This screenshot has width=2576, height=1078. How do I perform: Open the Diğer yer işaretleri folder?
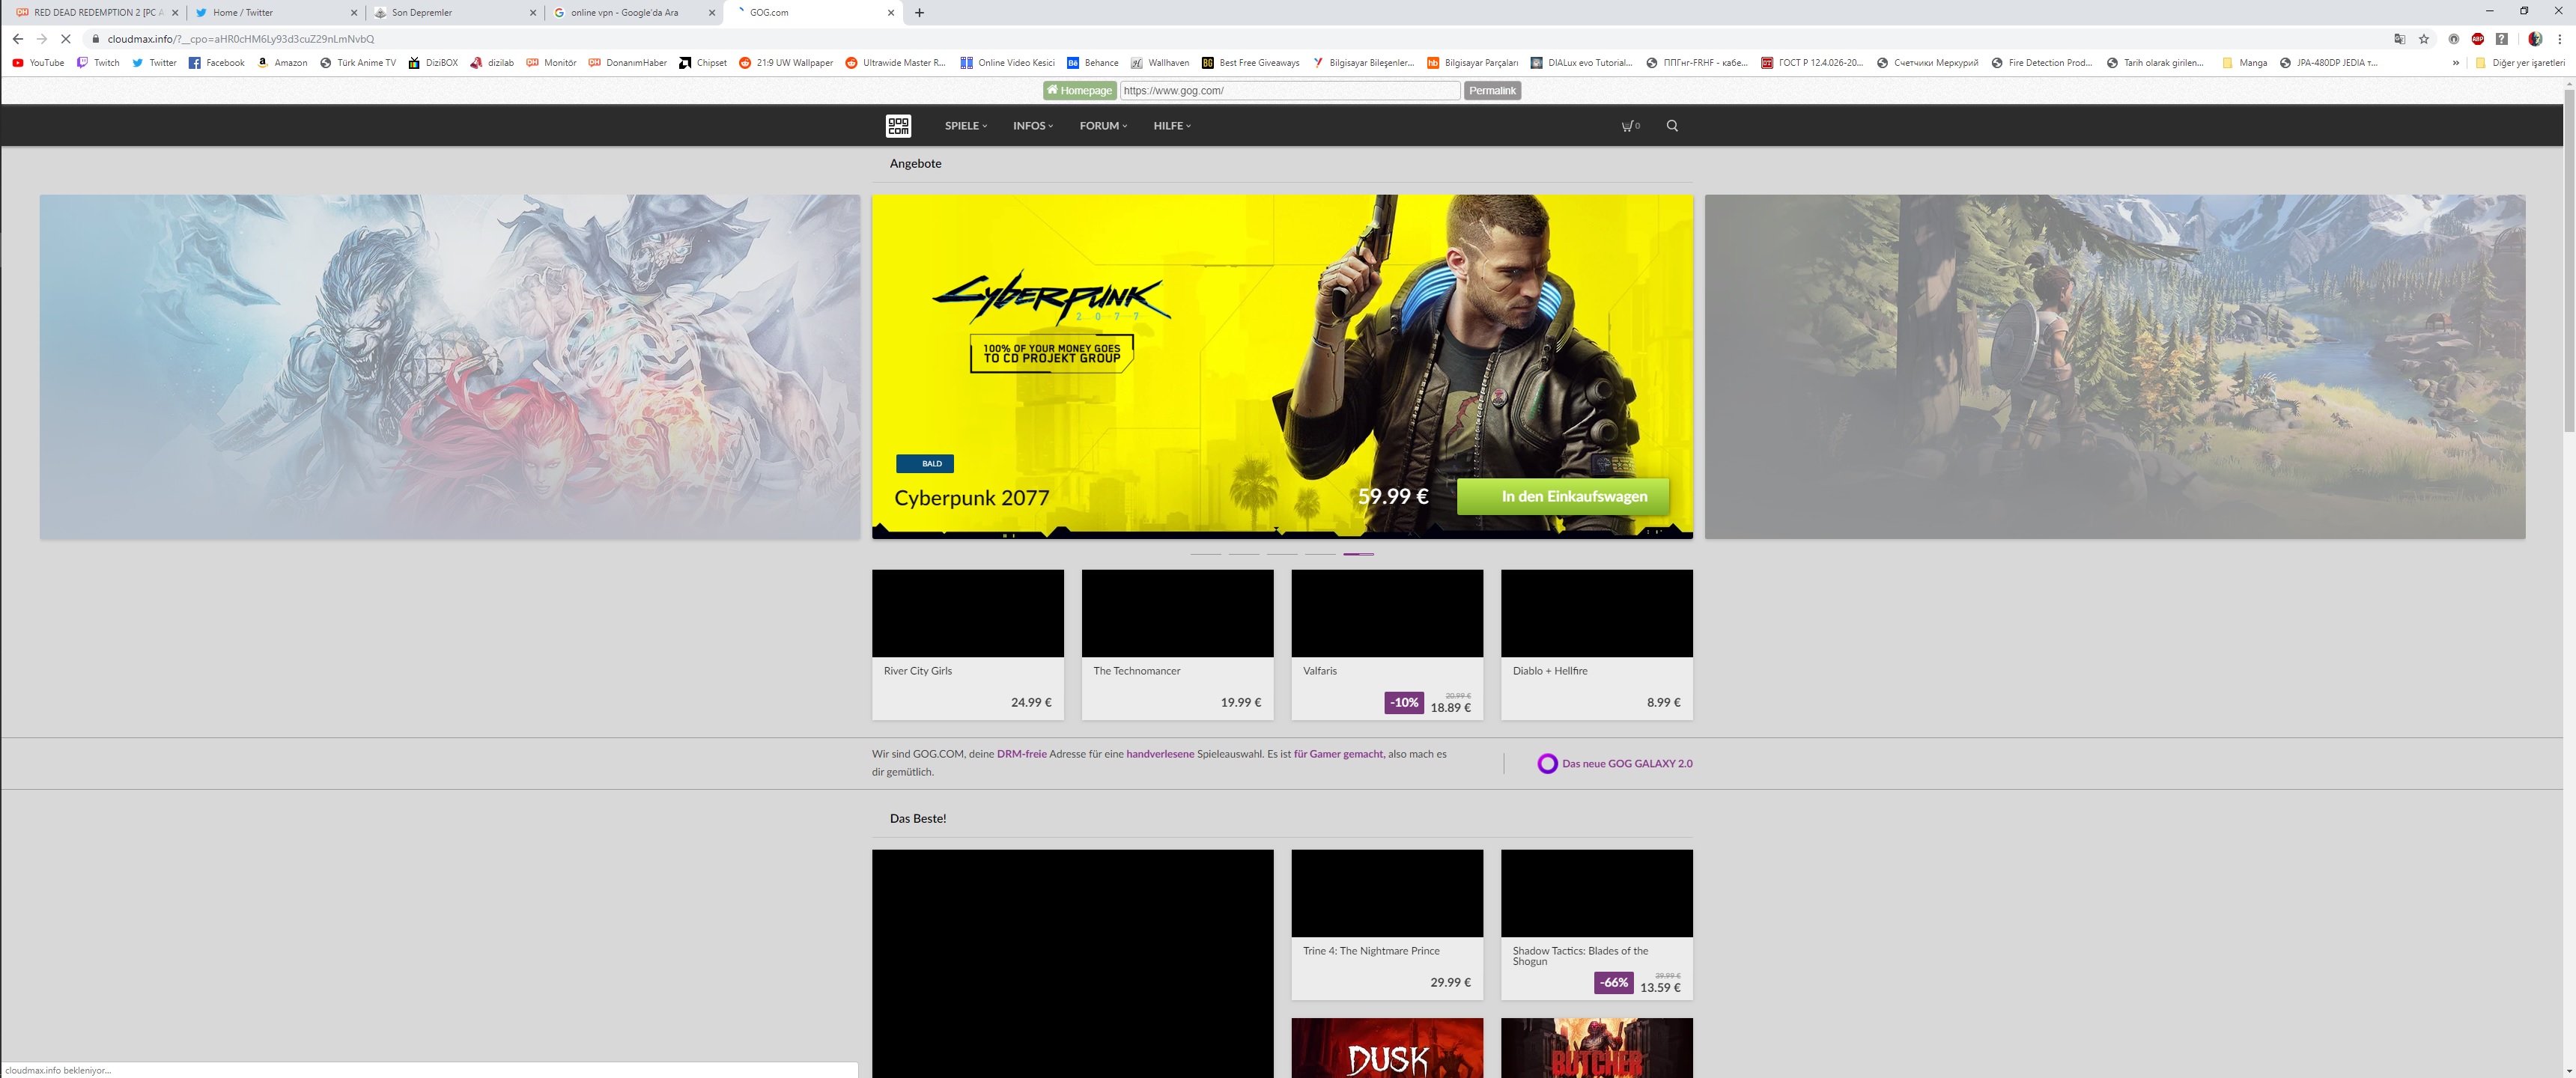(x=2519, y=63)
